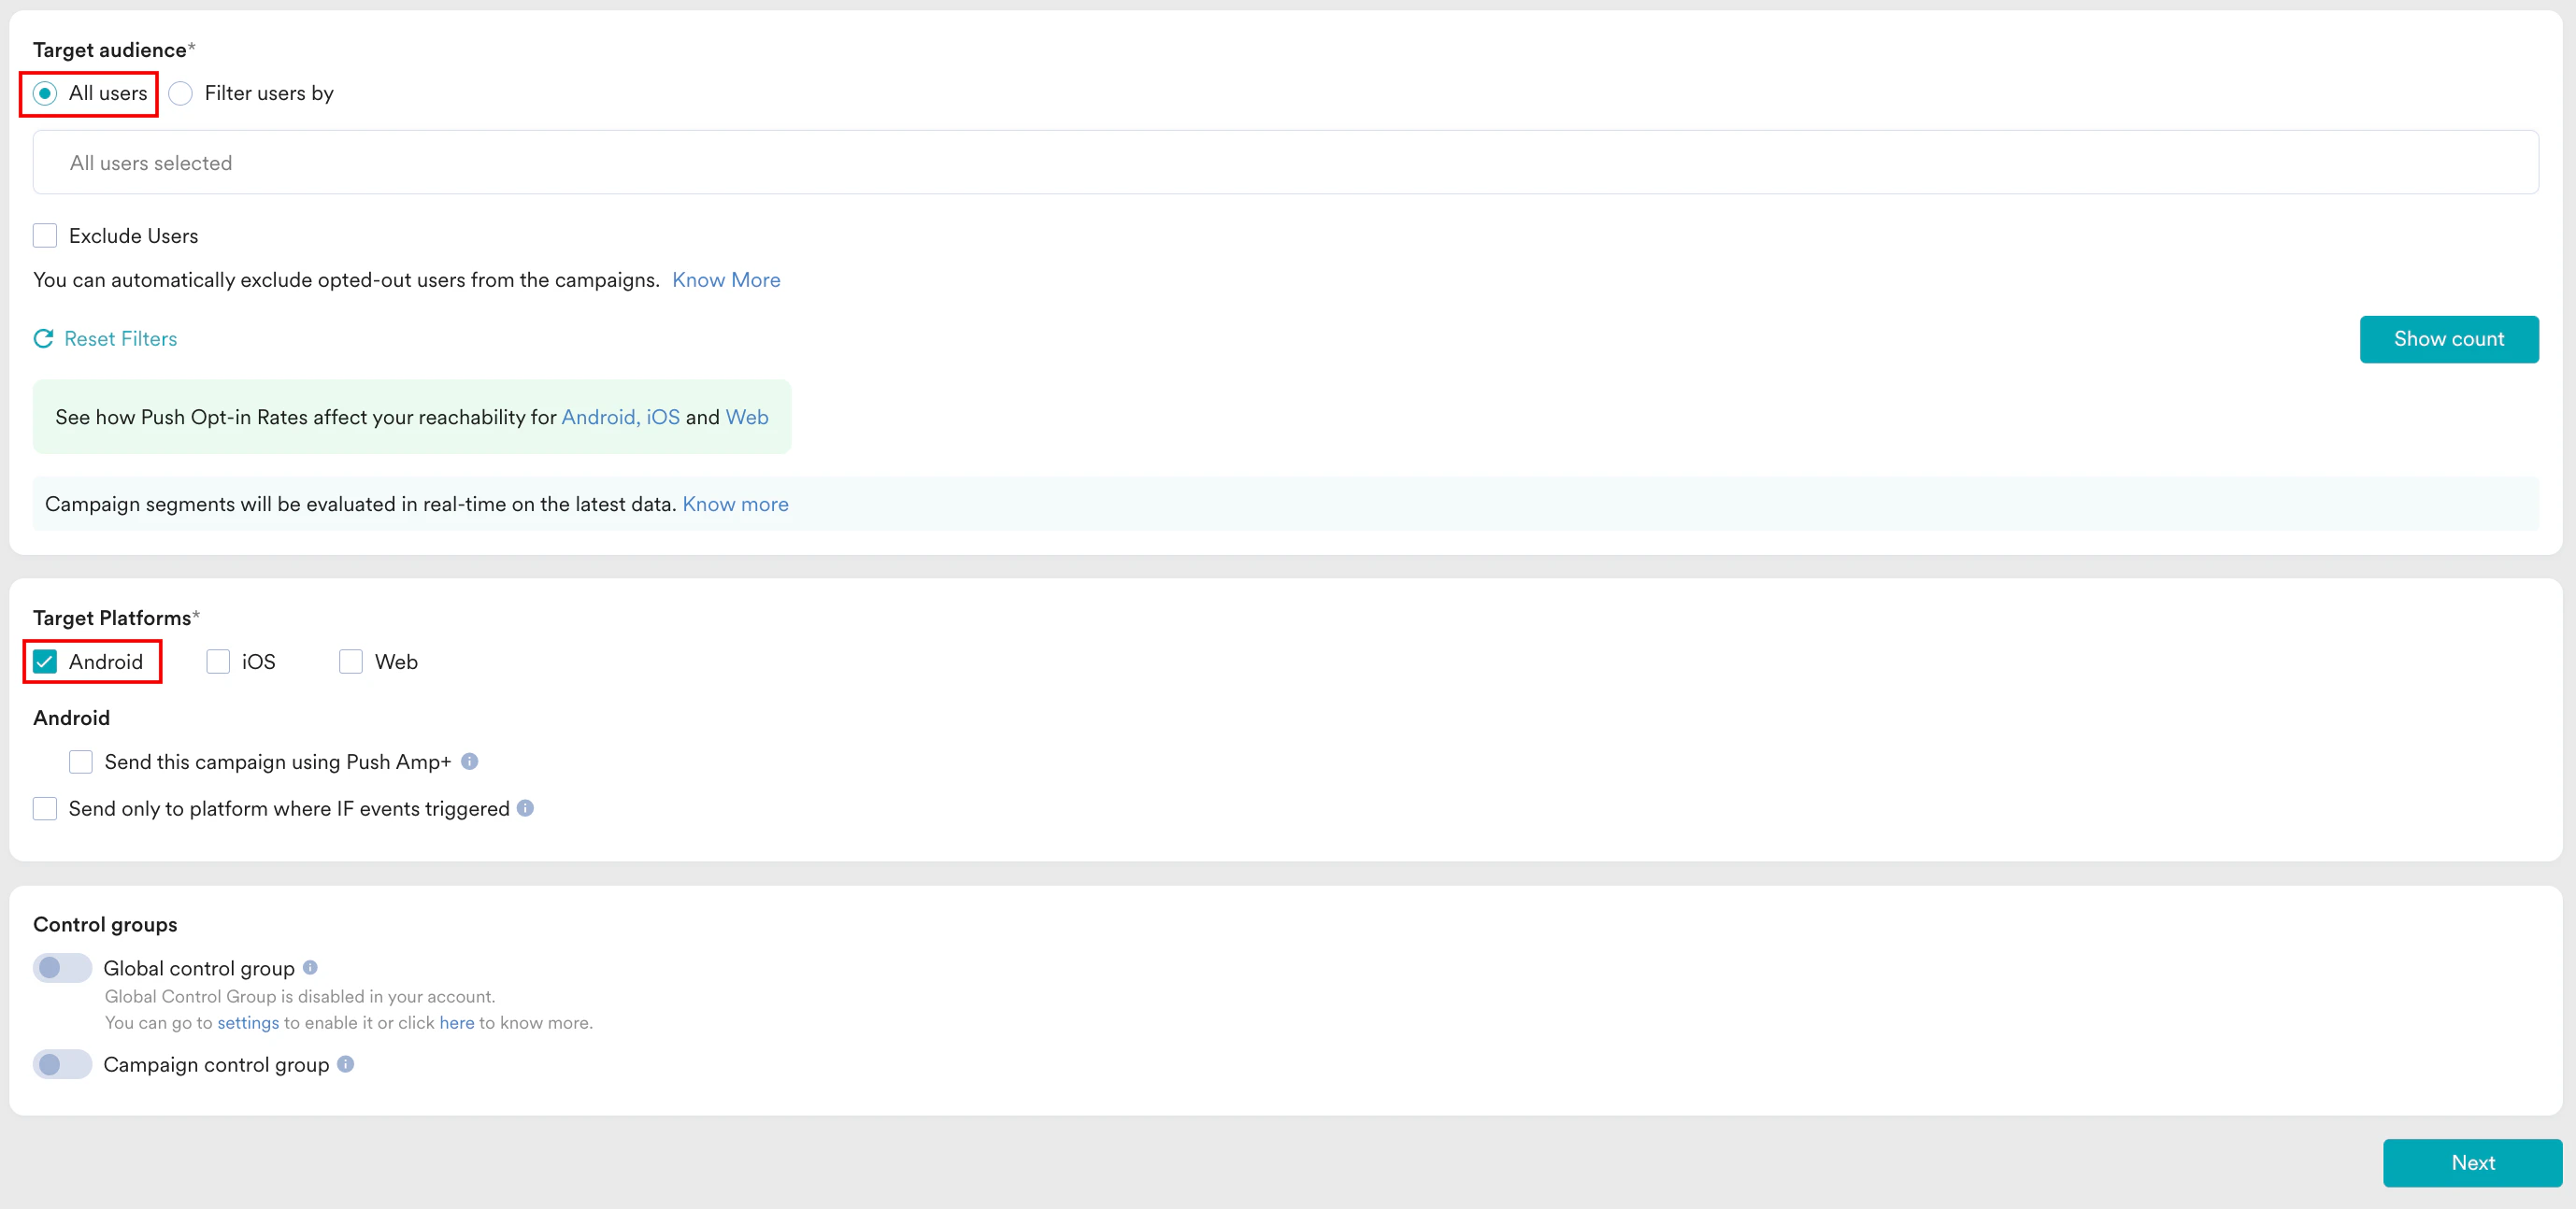Uncheck the Android platform checkbox

click(44, 661)
